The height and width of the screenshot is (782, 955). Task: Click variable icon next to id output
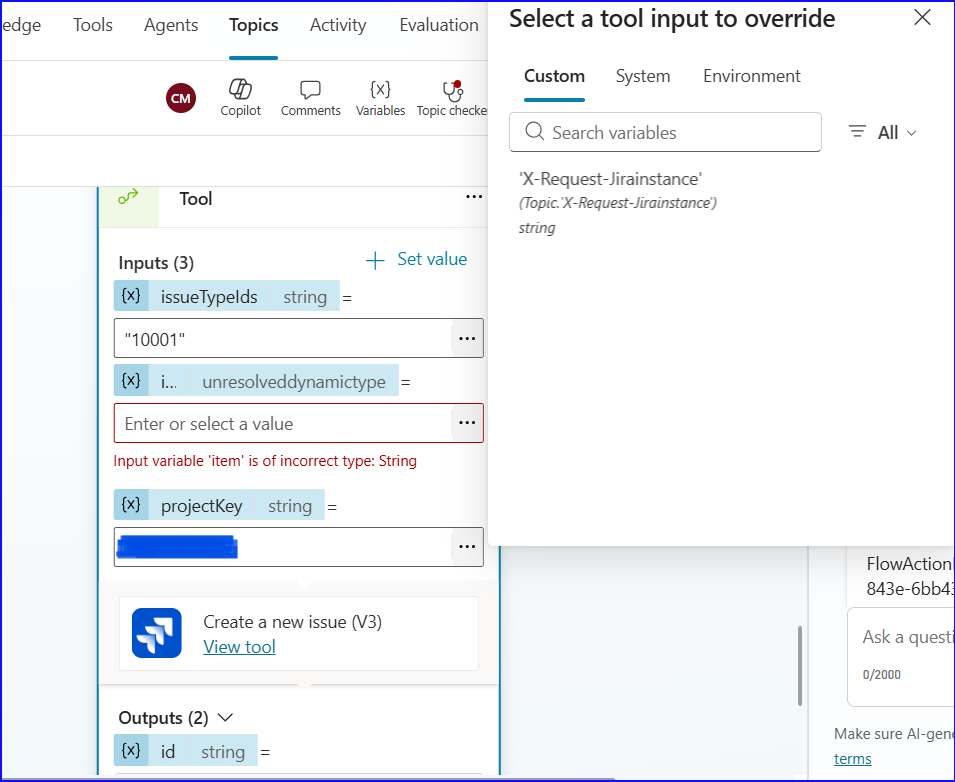tap(131, 750)
